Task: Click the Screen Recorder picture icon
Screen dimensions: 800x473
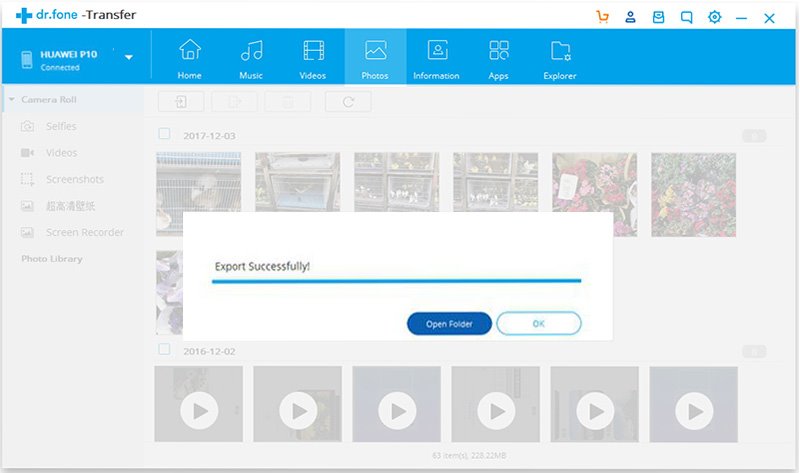Action: [x=27, y=233]
